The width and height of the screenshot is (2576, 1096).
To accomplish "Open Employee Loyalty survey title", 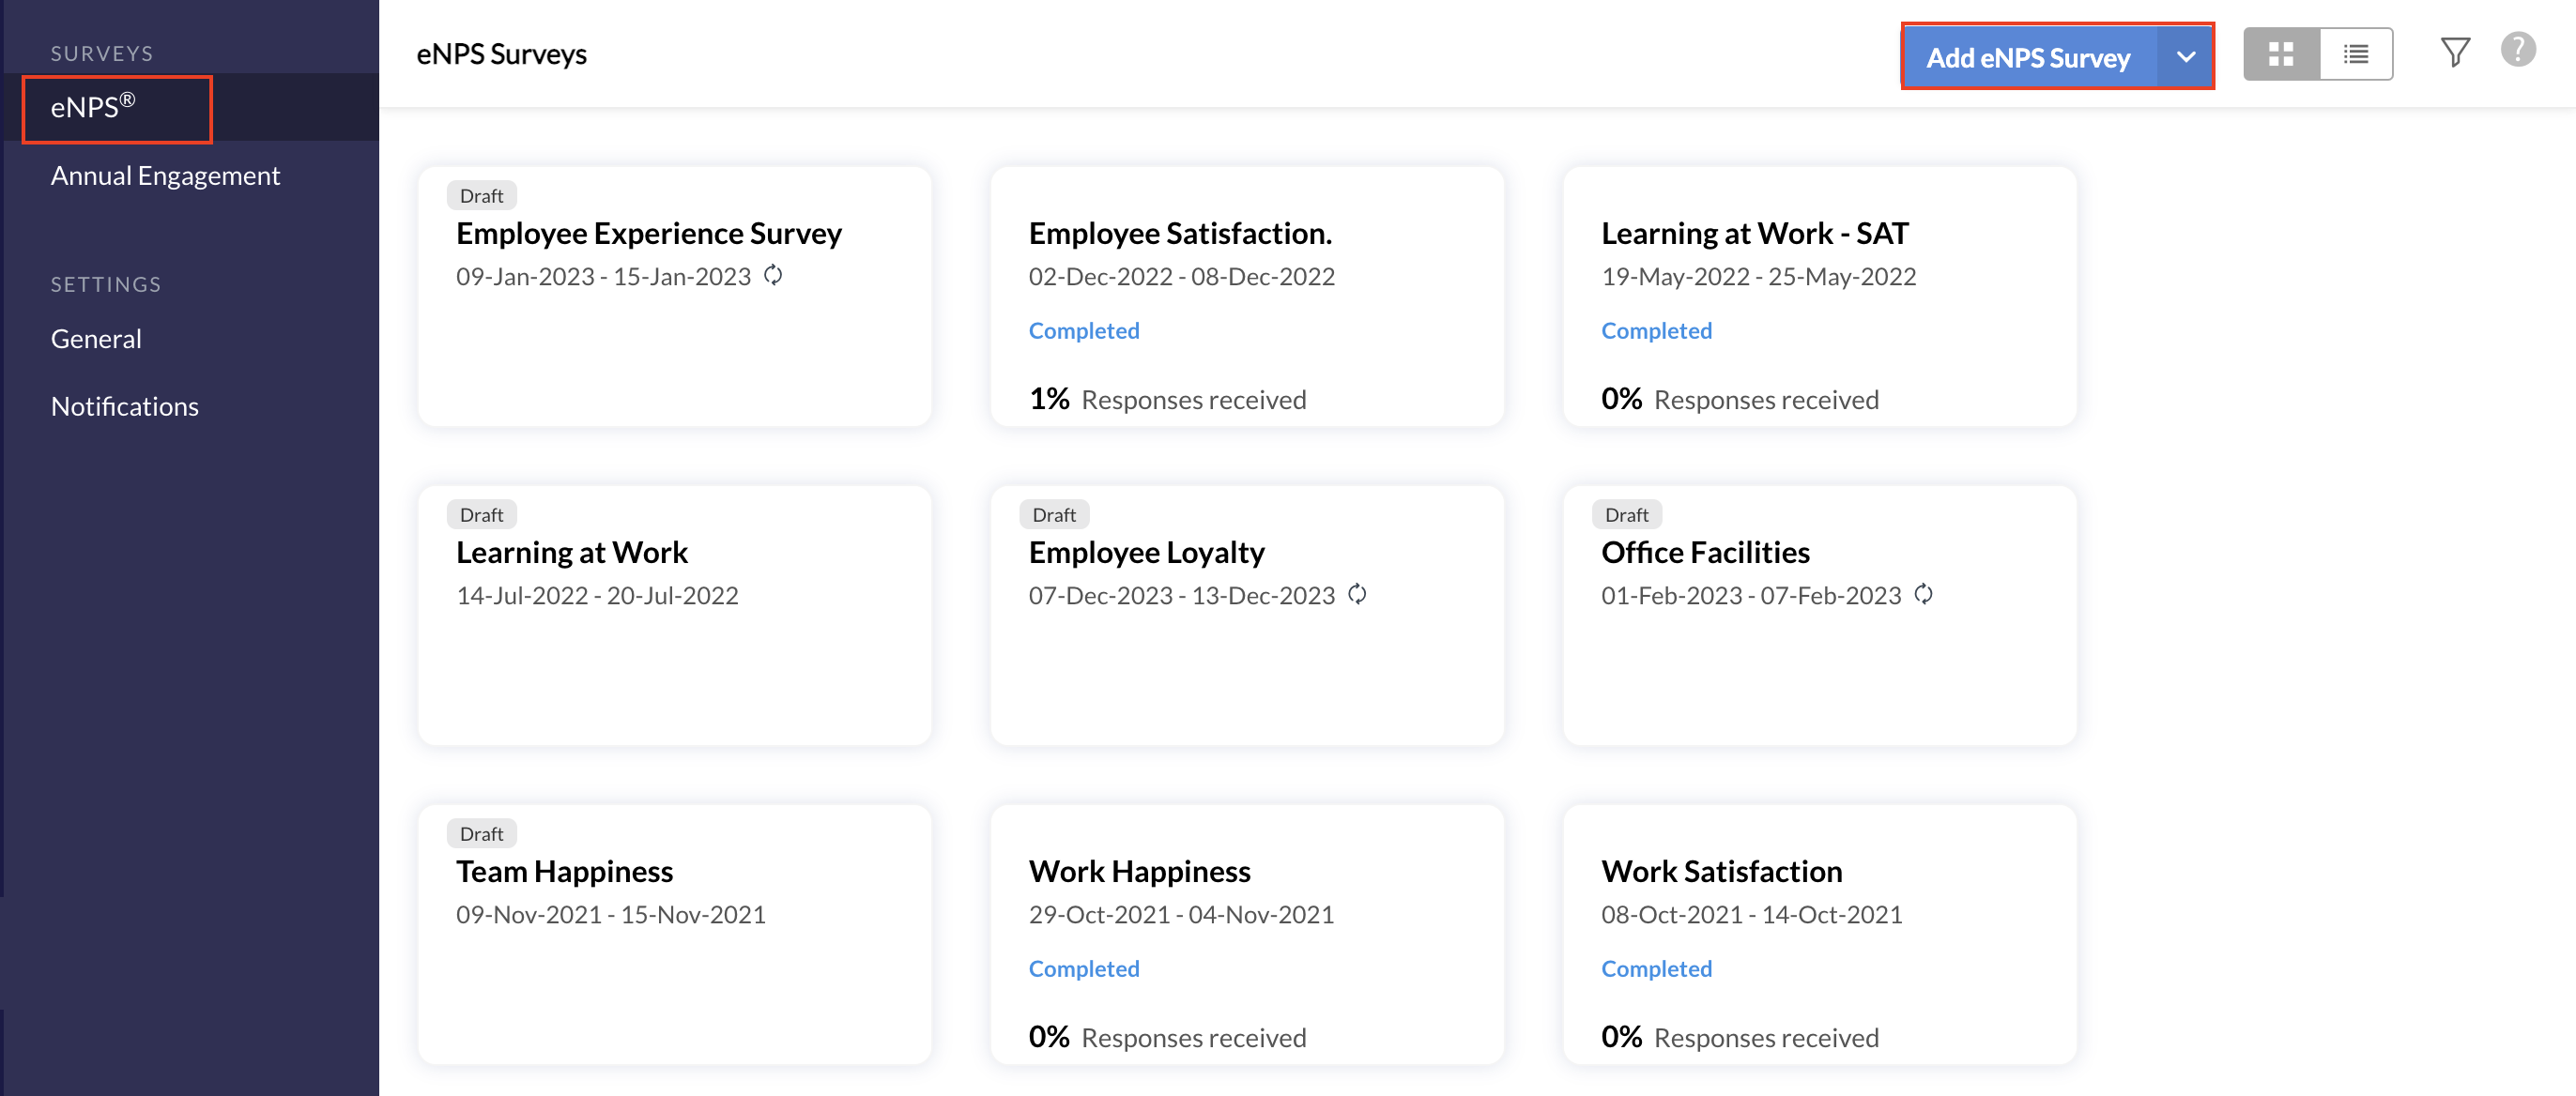I will [x=1146, y=552].
